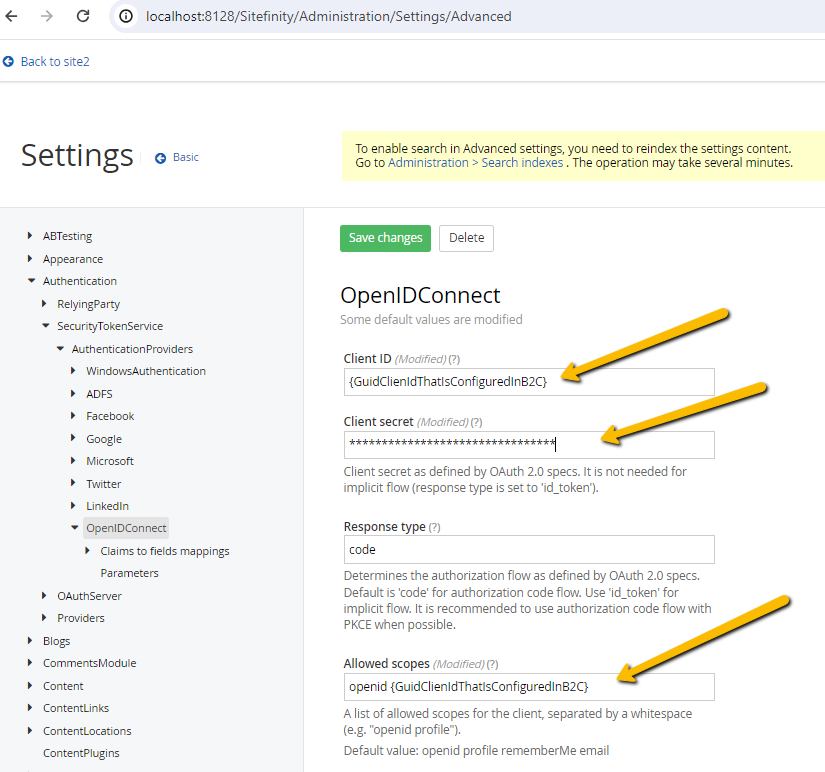825x772 pixels.
Task: Expand the OAuthServer tree node
Action: coord(44,595)
